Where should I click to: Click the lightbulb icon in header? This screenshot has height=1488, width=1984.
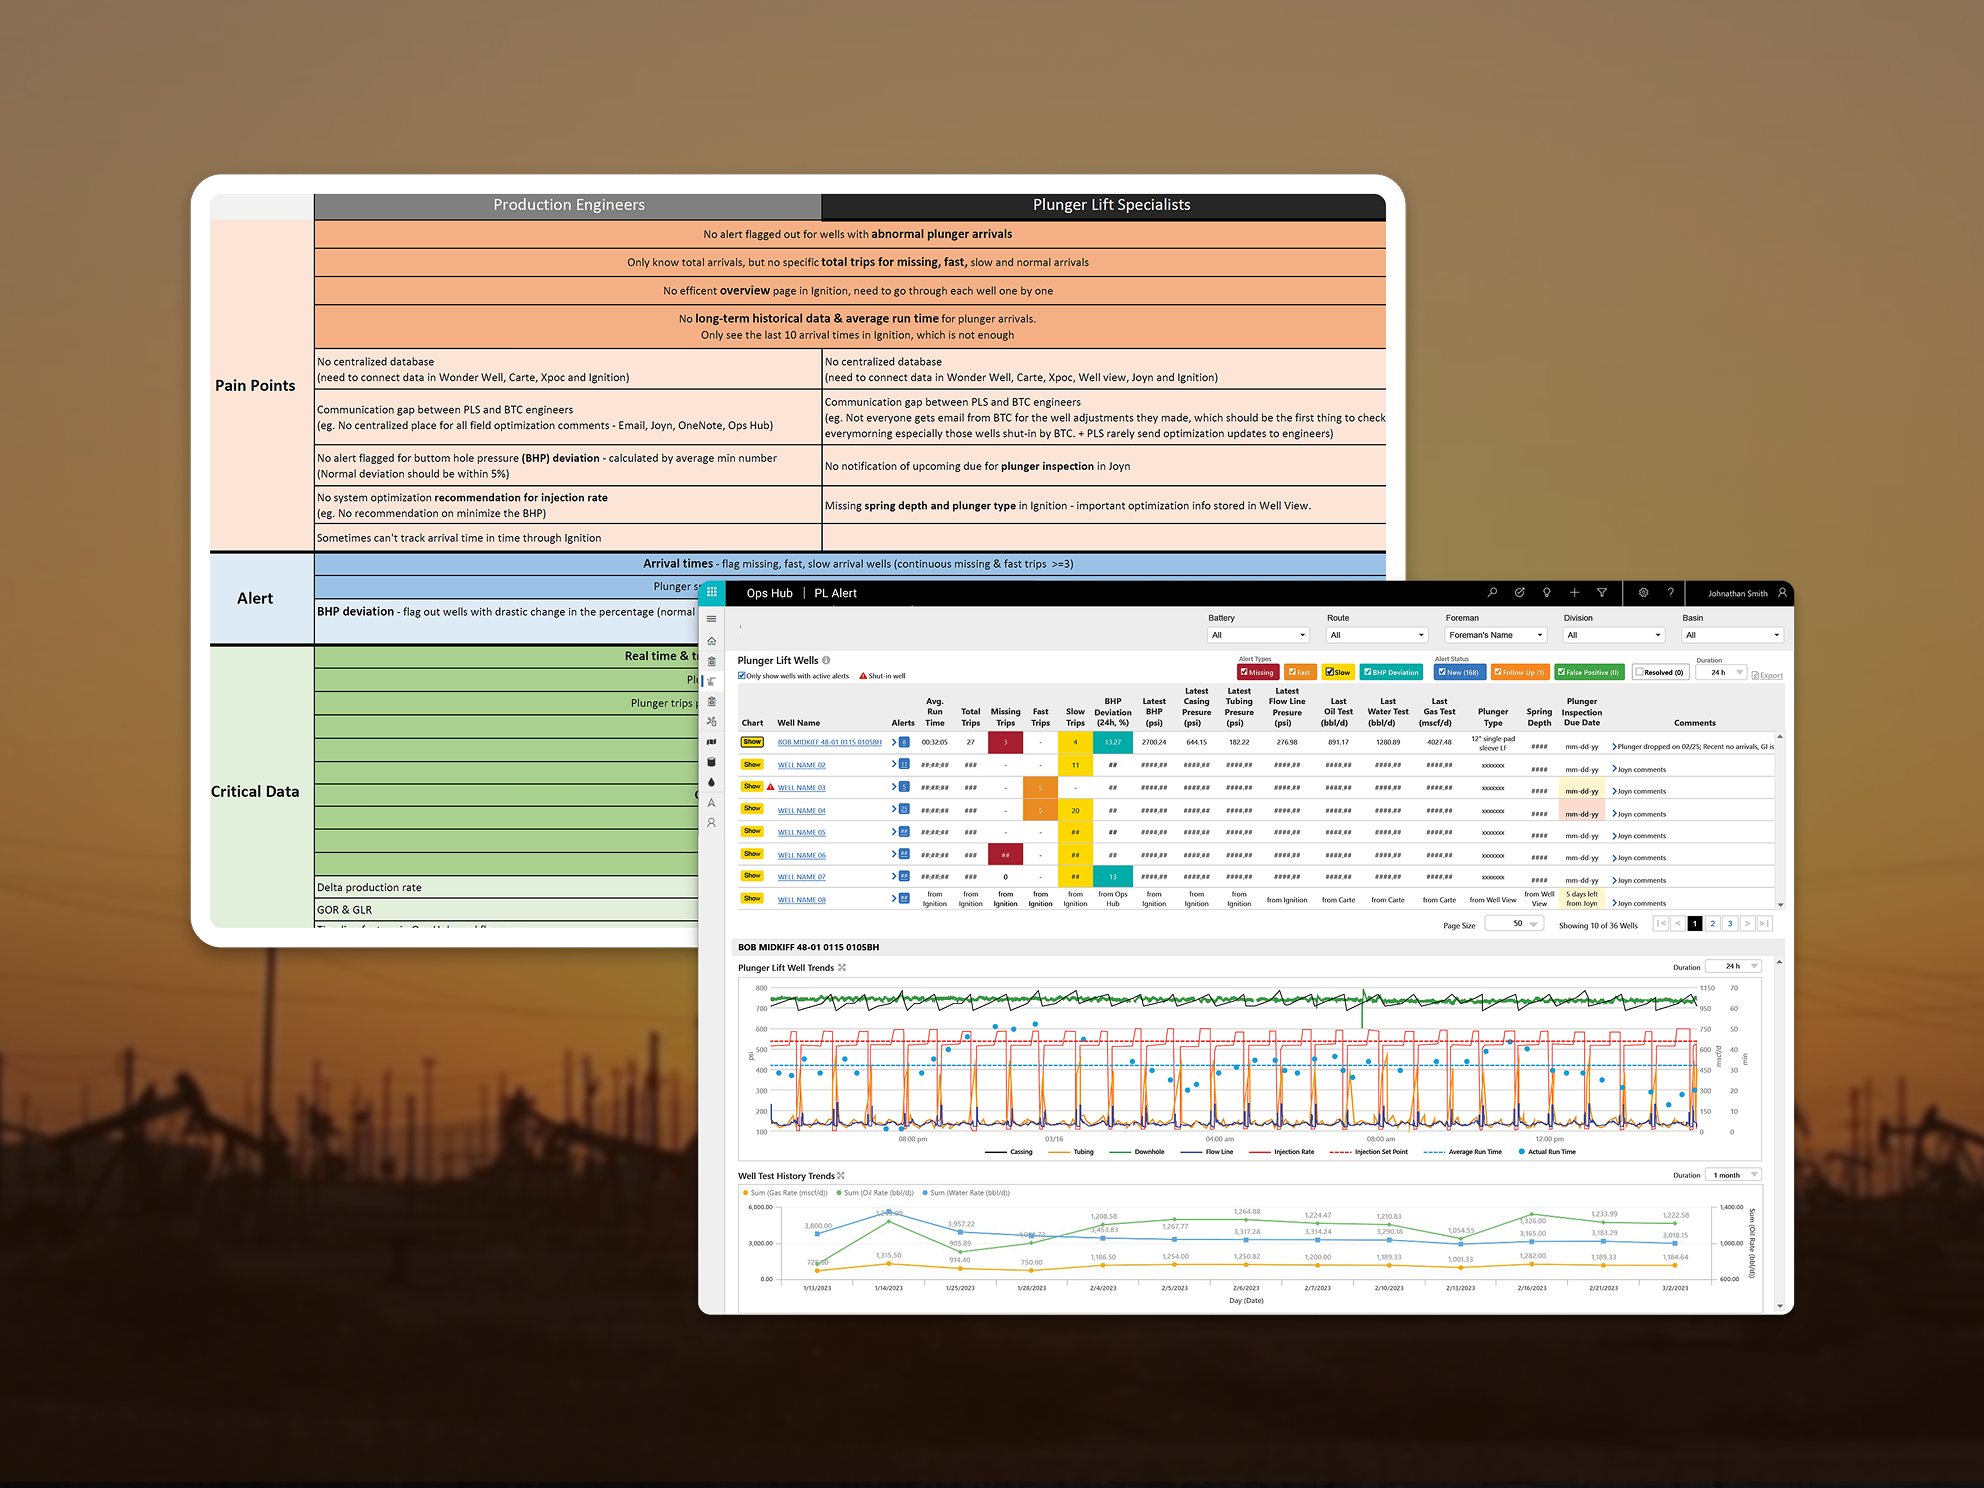[1547, 593]
